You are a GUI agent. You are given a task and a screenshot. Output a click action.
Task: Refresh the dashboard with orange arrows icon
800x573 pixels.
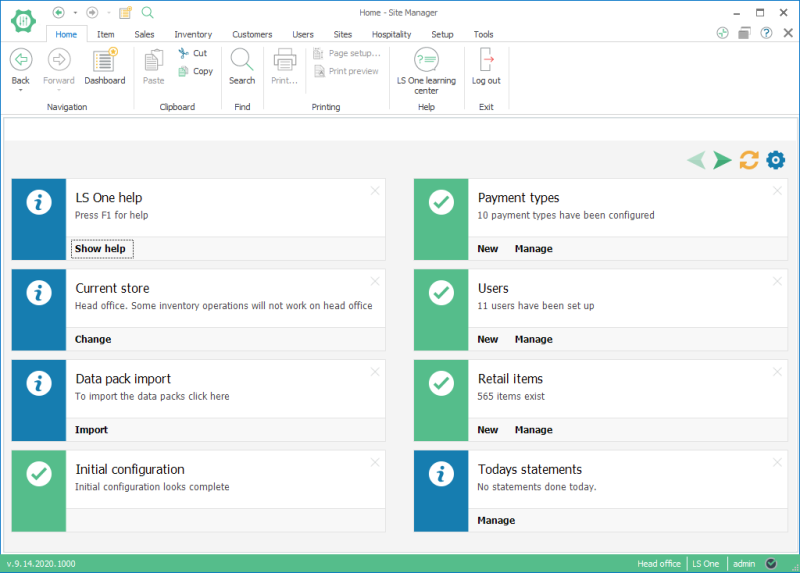(749, 160)
